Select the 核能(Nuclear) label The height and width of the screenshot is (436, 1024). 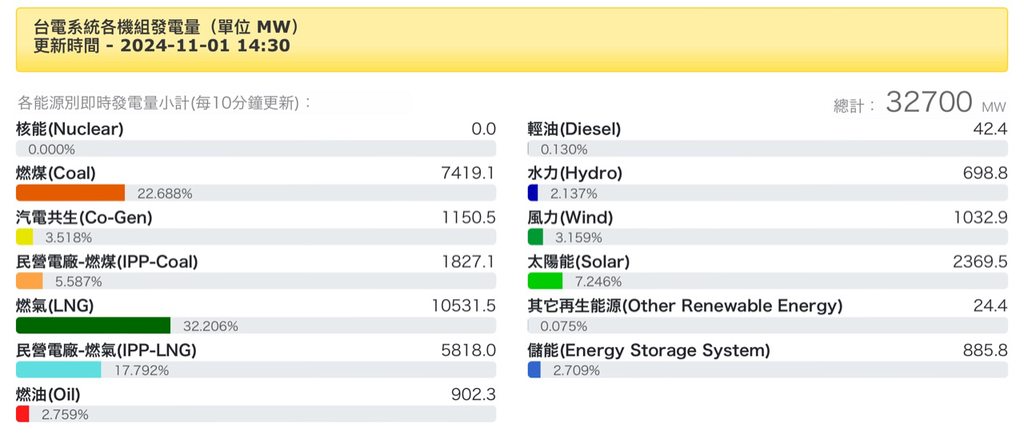tap(70, 129)
